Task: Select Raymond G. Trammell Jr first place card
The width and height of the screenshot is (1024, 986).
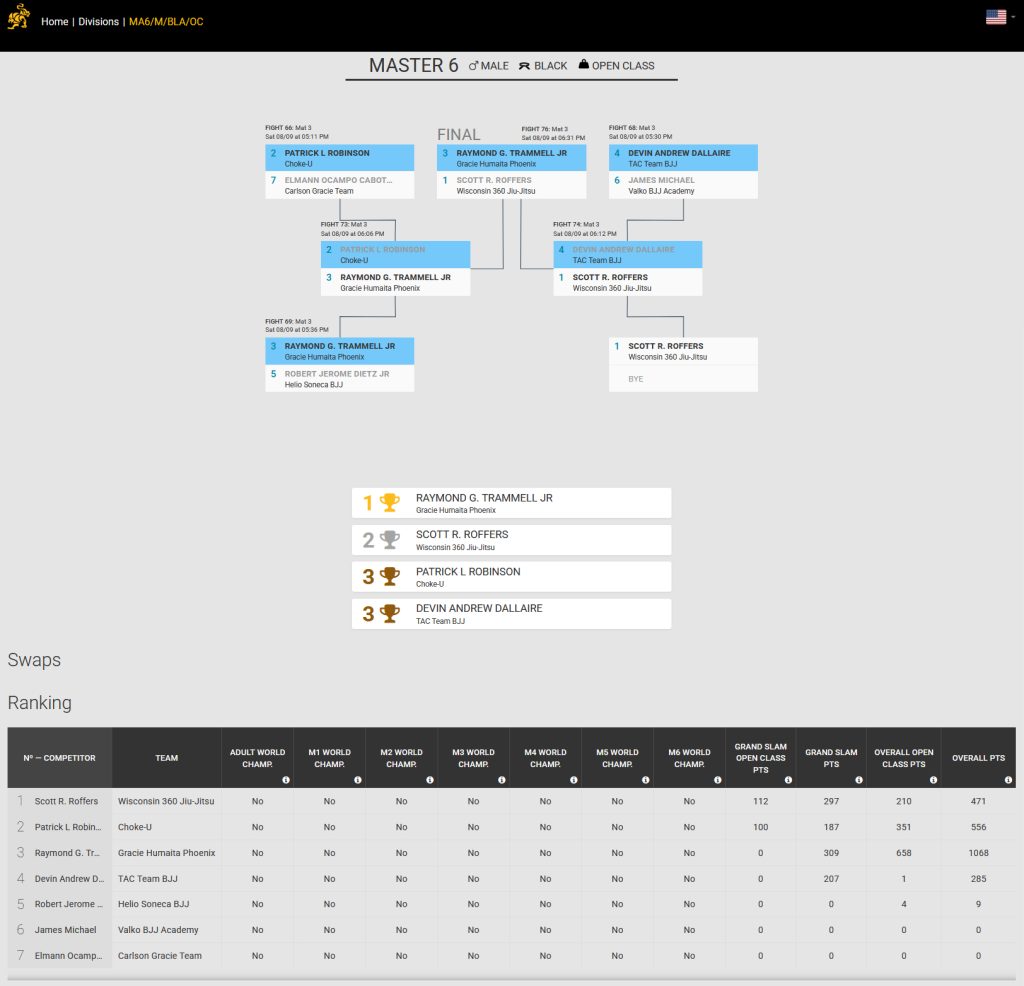Action: [511, 503]
